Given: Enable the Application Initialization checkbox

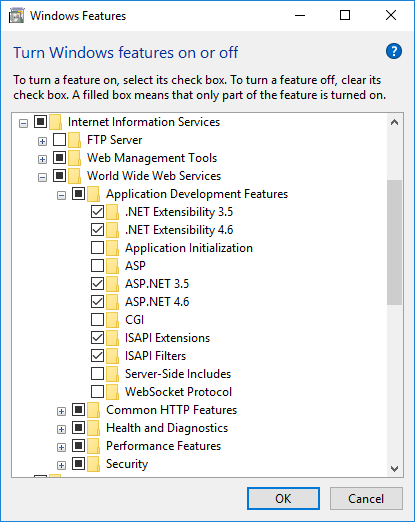Looking at the screenshot, I should click(x=97, y=248).
